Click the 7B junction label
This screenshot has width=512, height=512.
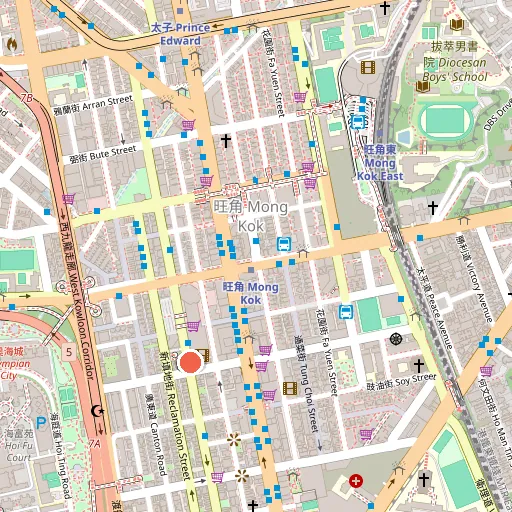point(27,98)
